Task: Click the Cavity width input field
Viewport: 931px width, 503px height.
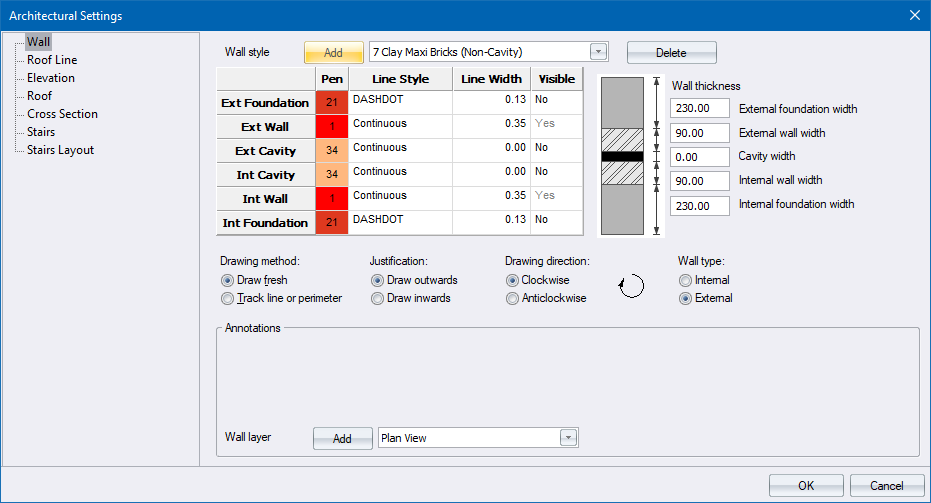Action: tap(699, 157)
